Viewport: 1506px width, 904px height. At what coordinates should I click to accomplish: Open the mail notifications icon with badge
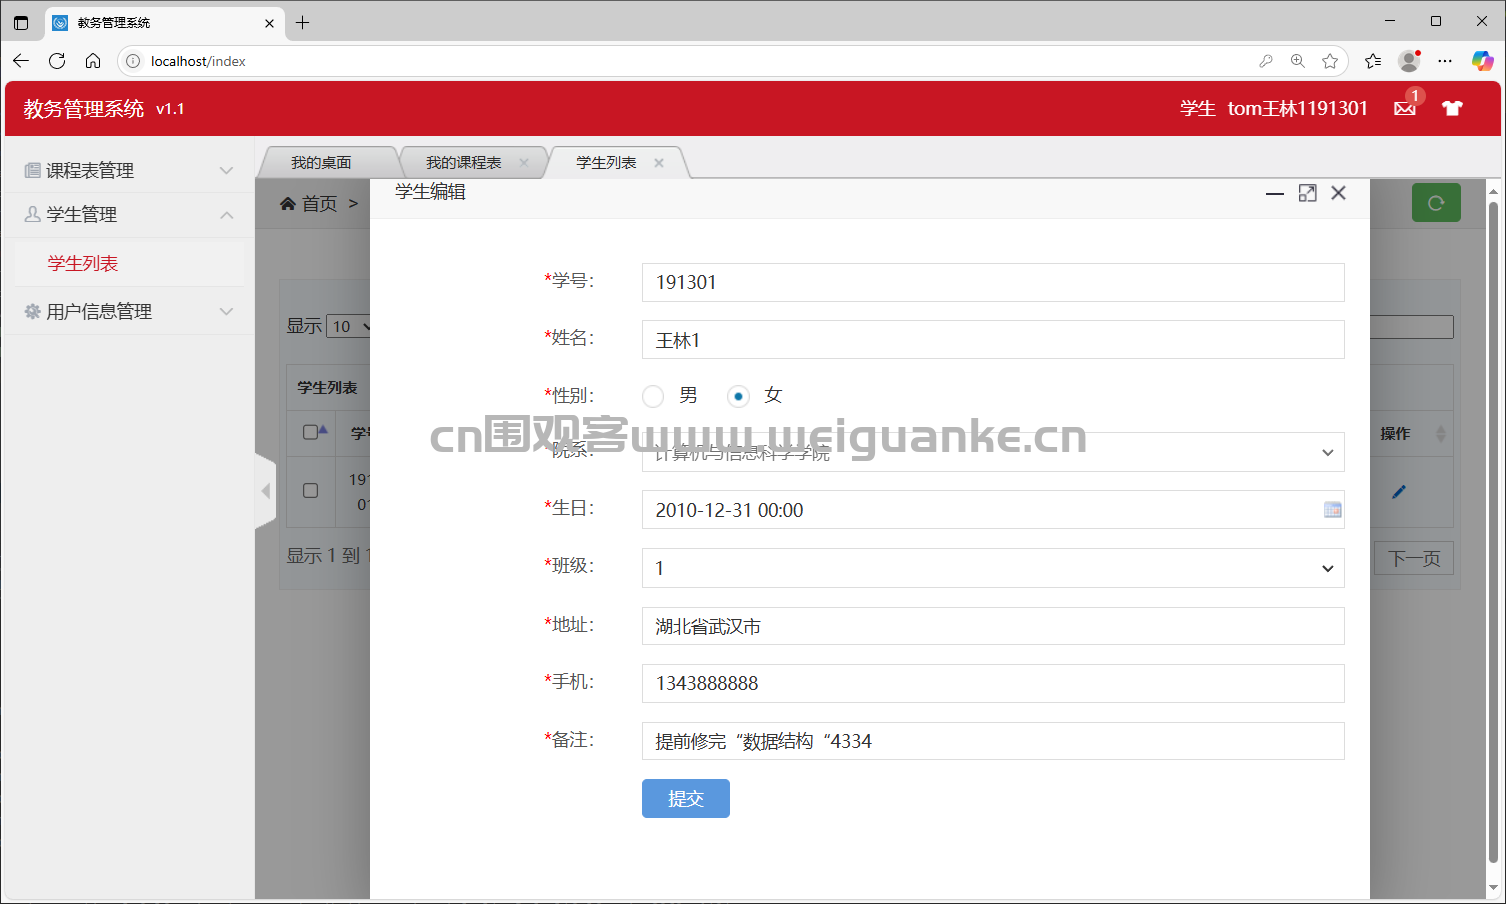click(1405, 108)
